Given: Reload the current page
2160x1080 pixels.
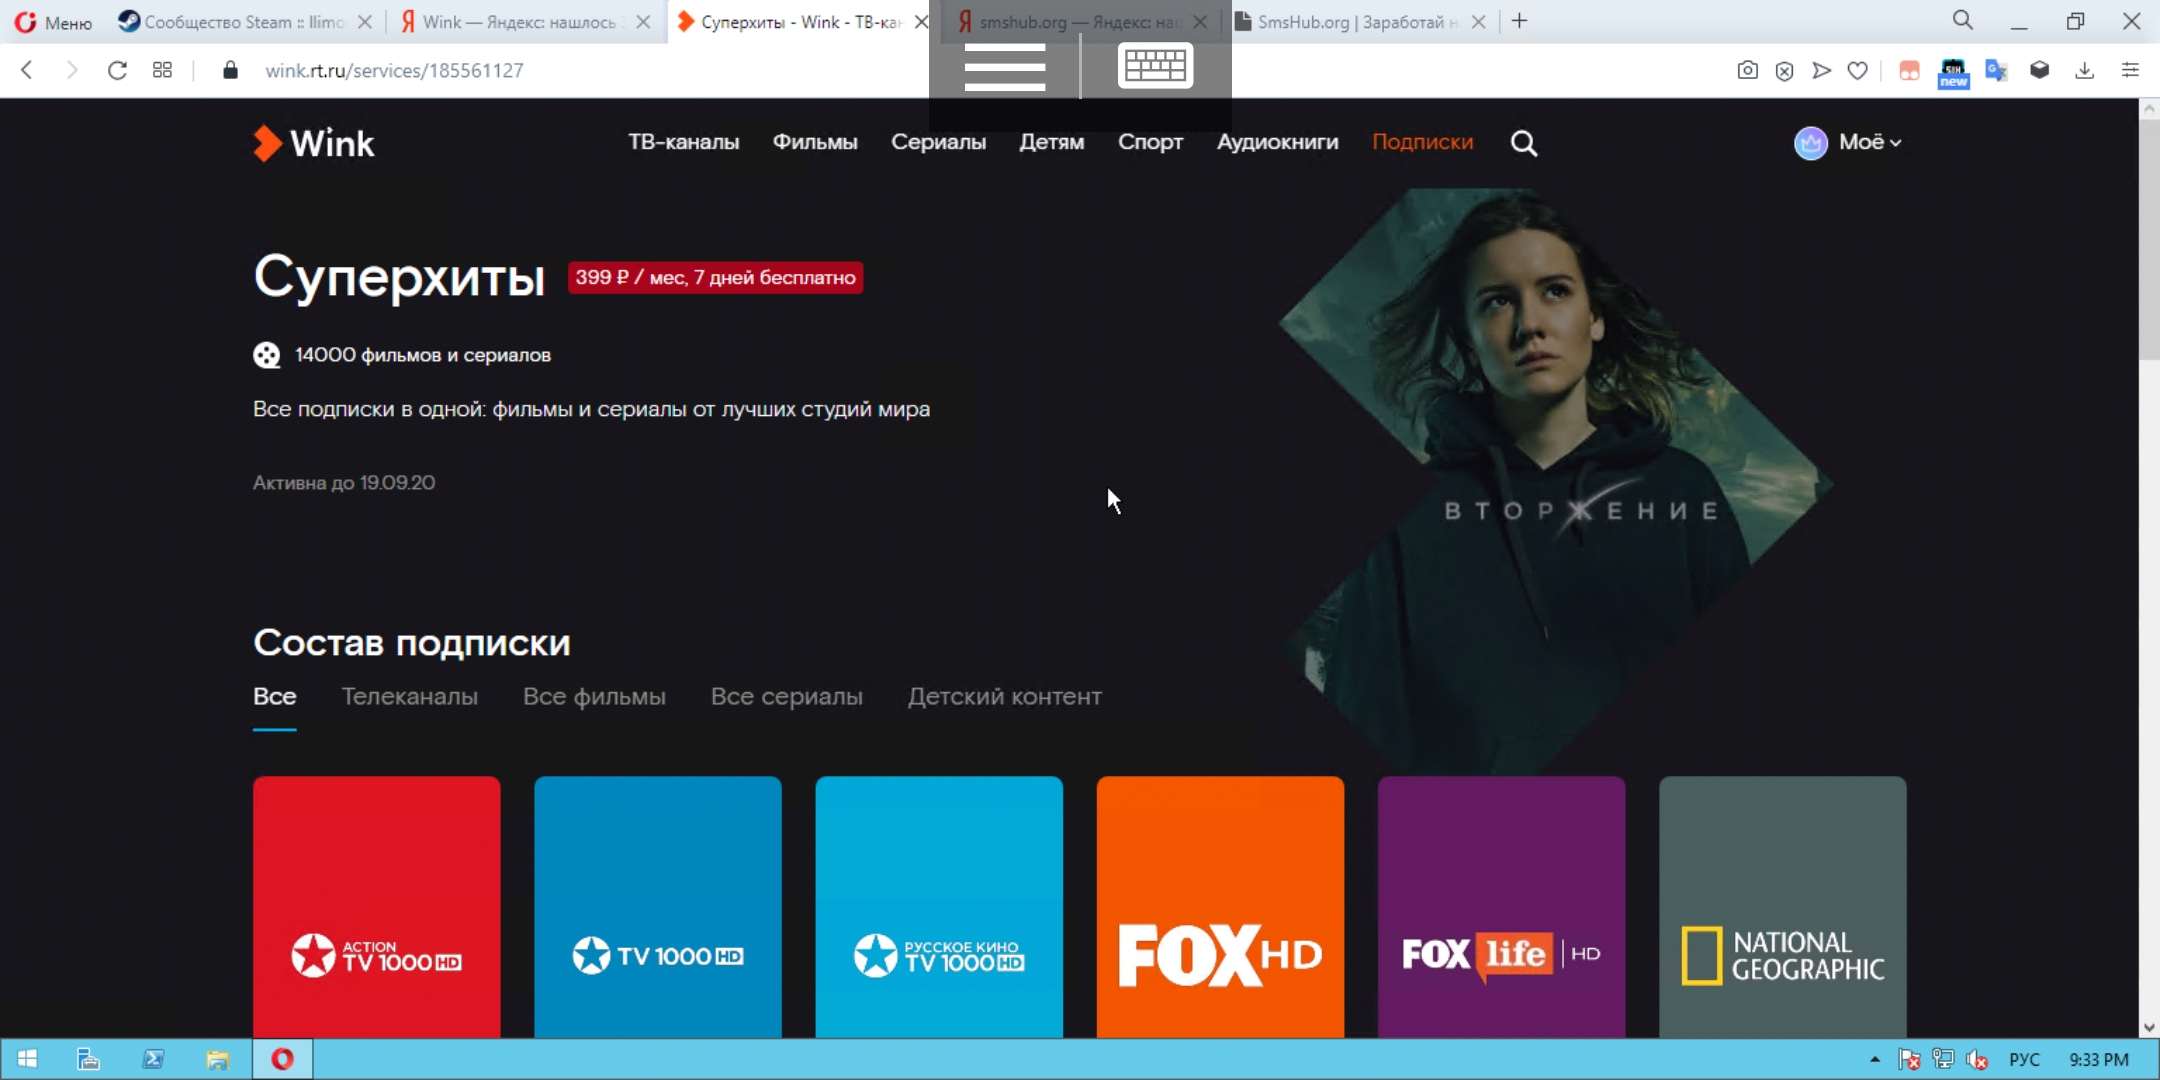Looking at the screenshot, I should pos(117,70).
